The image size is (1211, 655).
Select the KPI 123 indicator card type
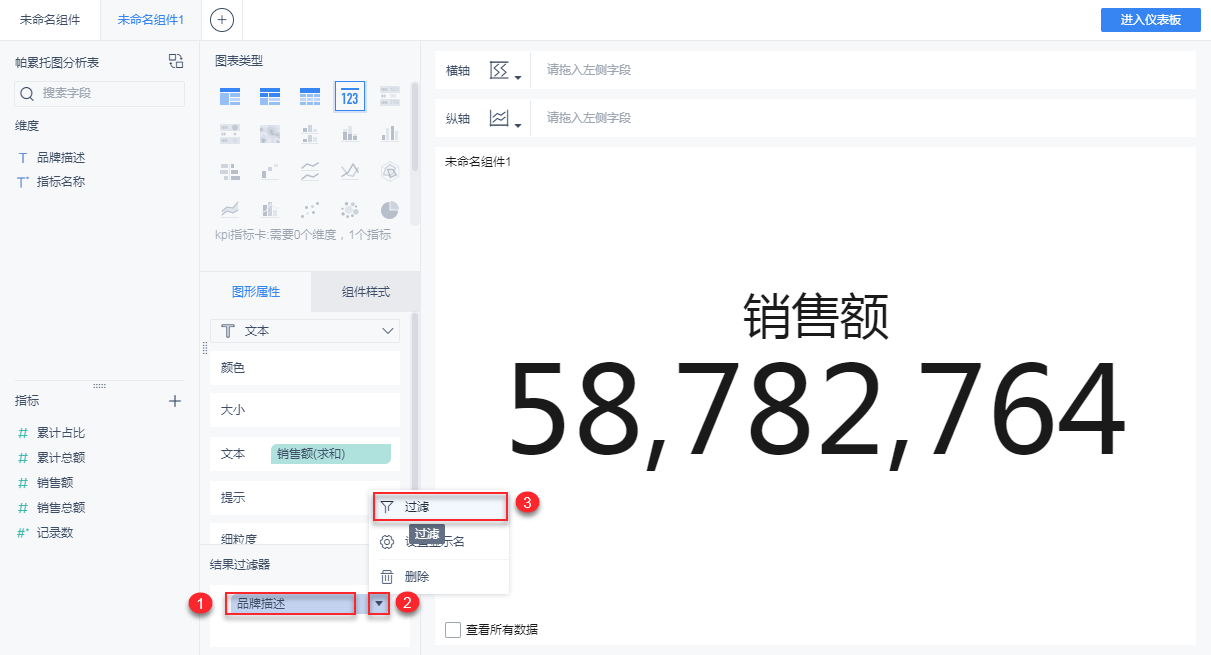350,97
